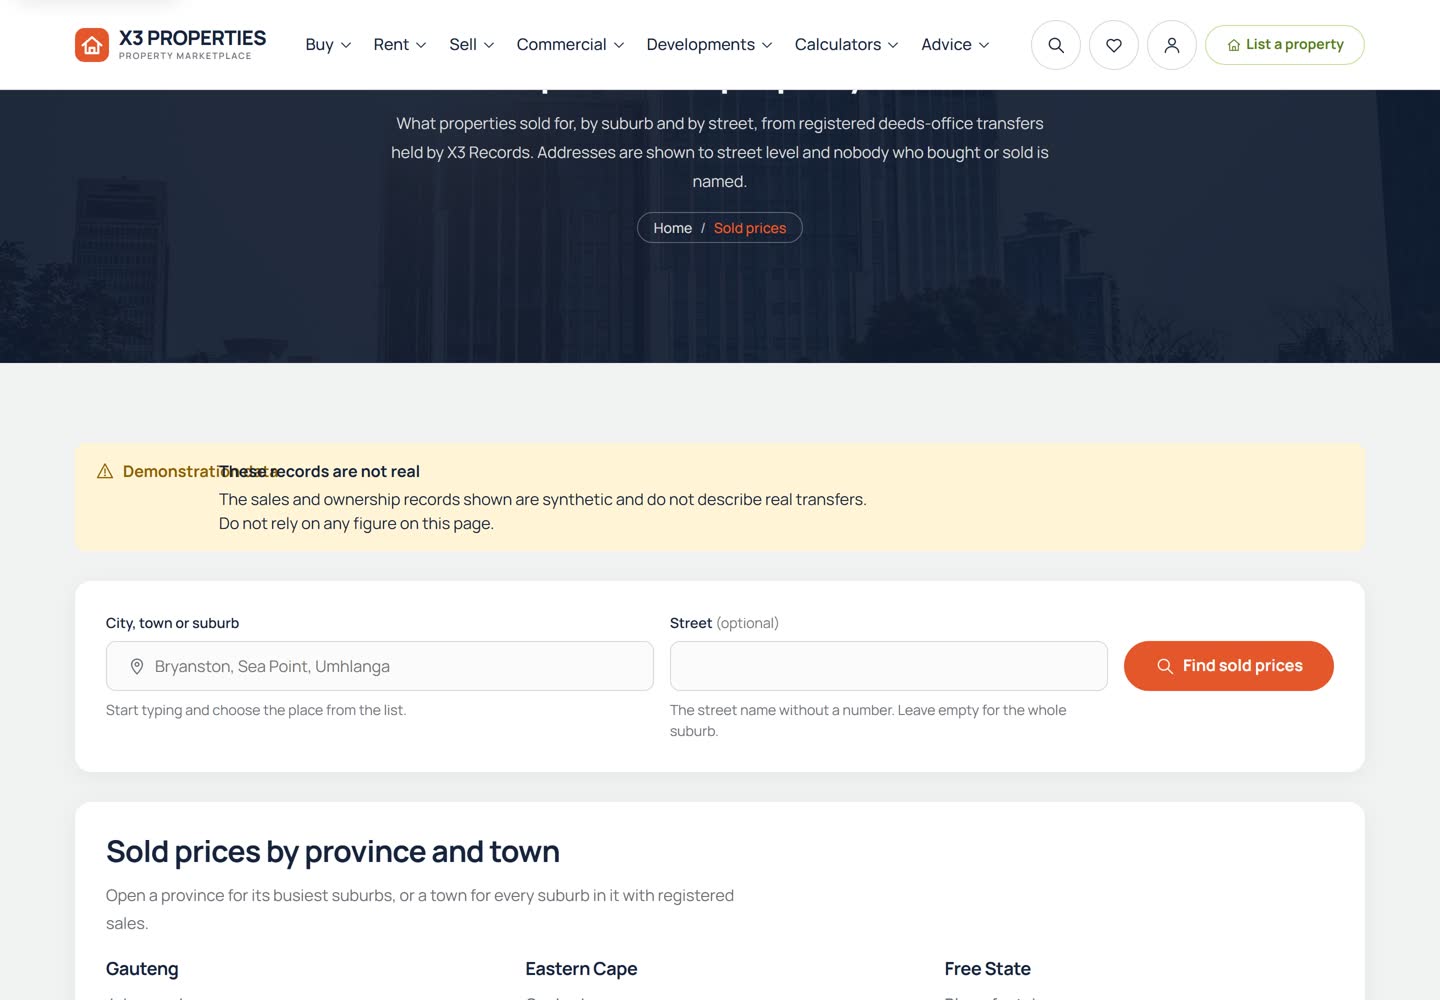Click the 'Sold prices by province and town' heading

(333, 852)
